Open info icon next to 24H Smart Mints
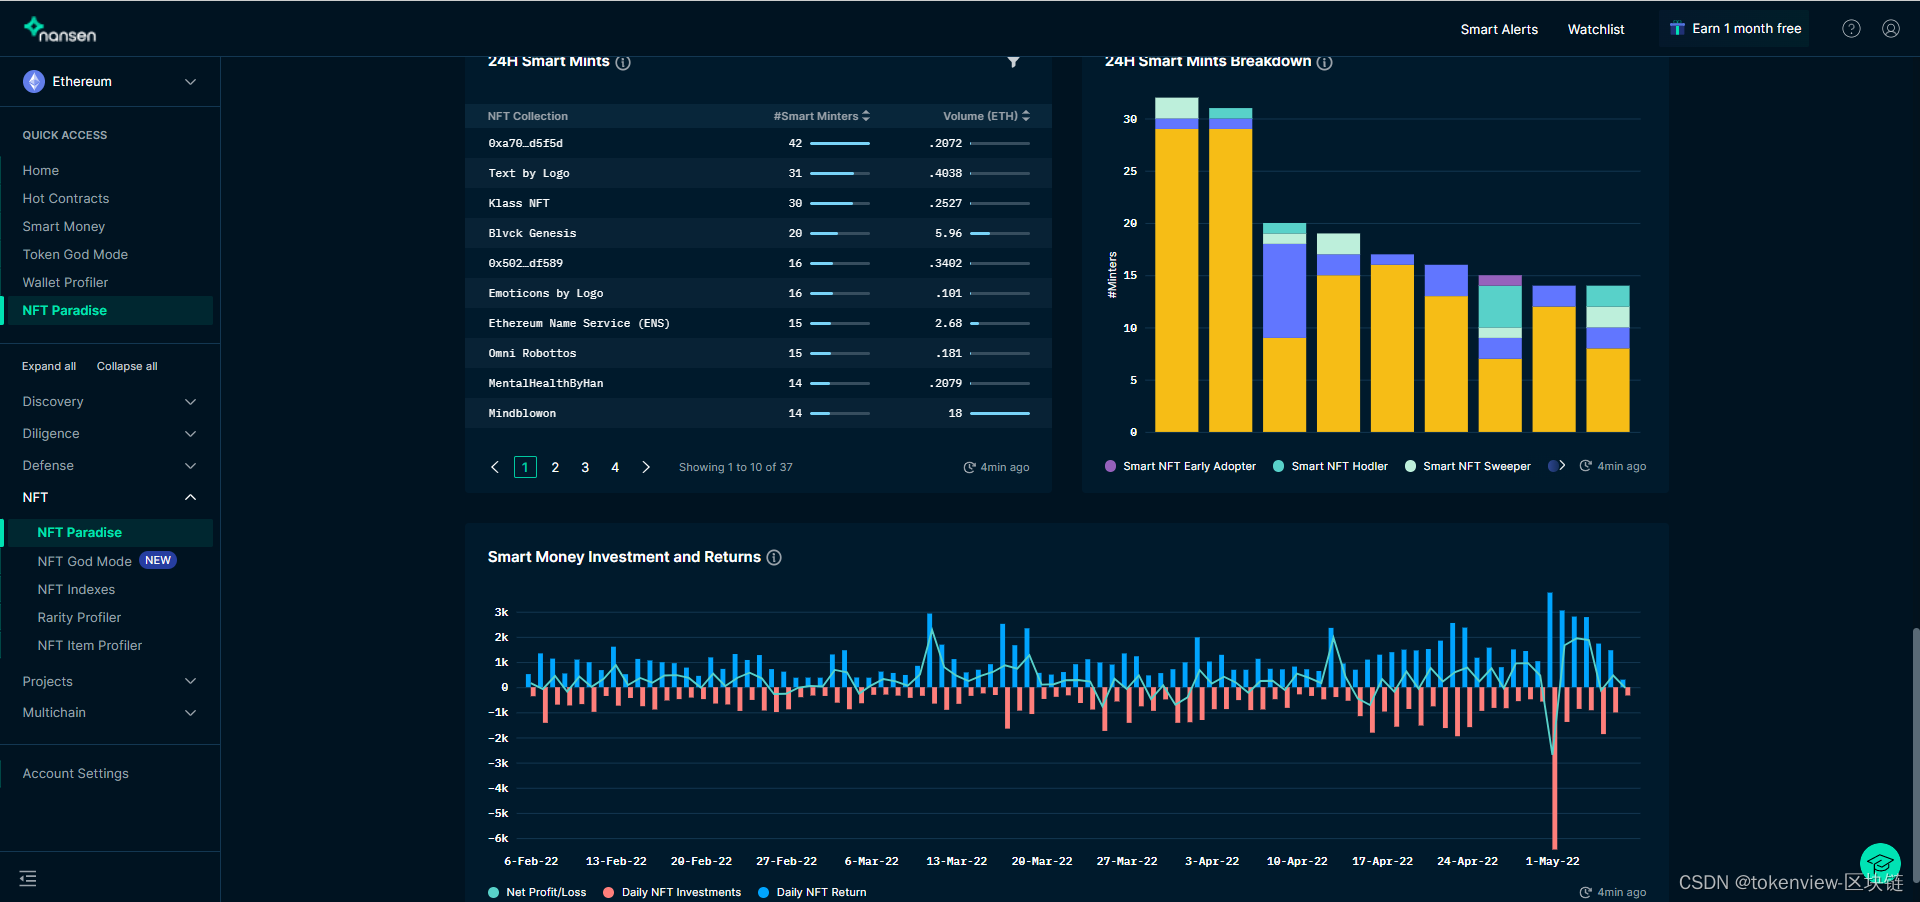1920x902 pixels. click(623, 62)
